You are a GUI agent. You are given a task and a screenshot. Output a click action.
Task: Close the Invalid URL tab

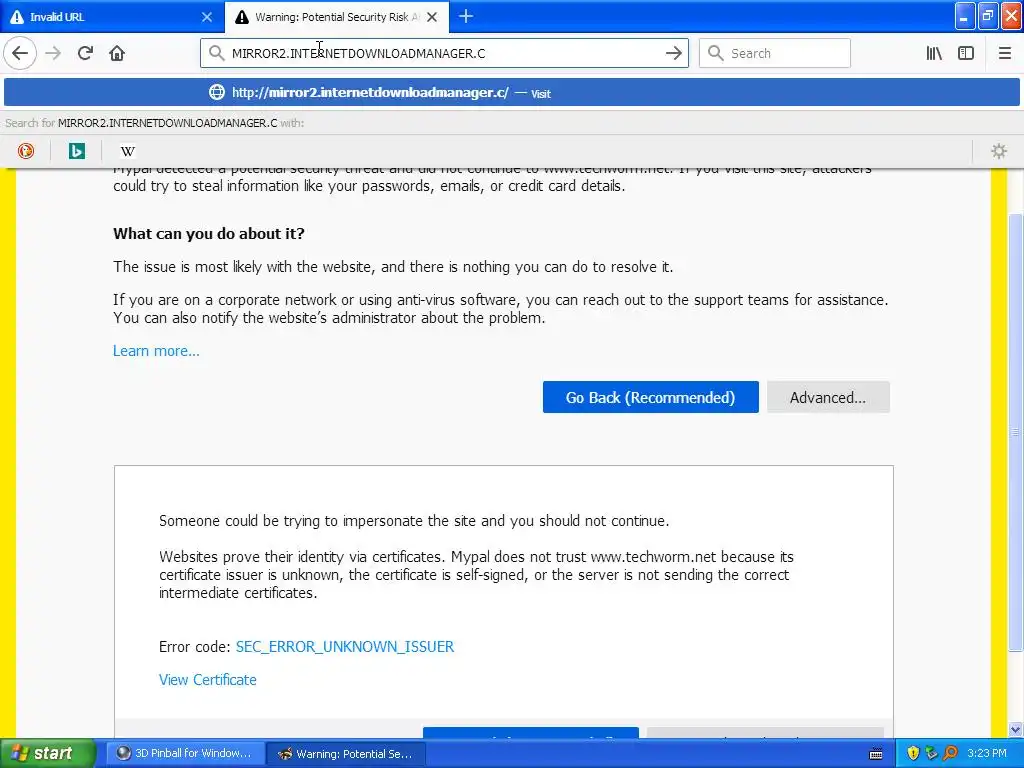[x=206, y=17]
